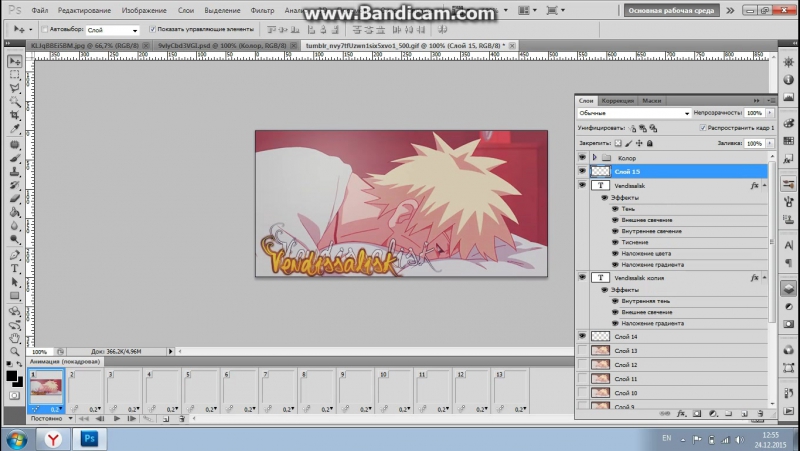Select the Clone Stamp tool
Viewport: 800px width, 451px height.
[14, 172]
